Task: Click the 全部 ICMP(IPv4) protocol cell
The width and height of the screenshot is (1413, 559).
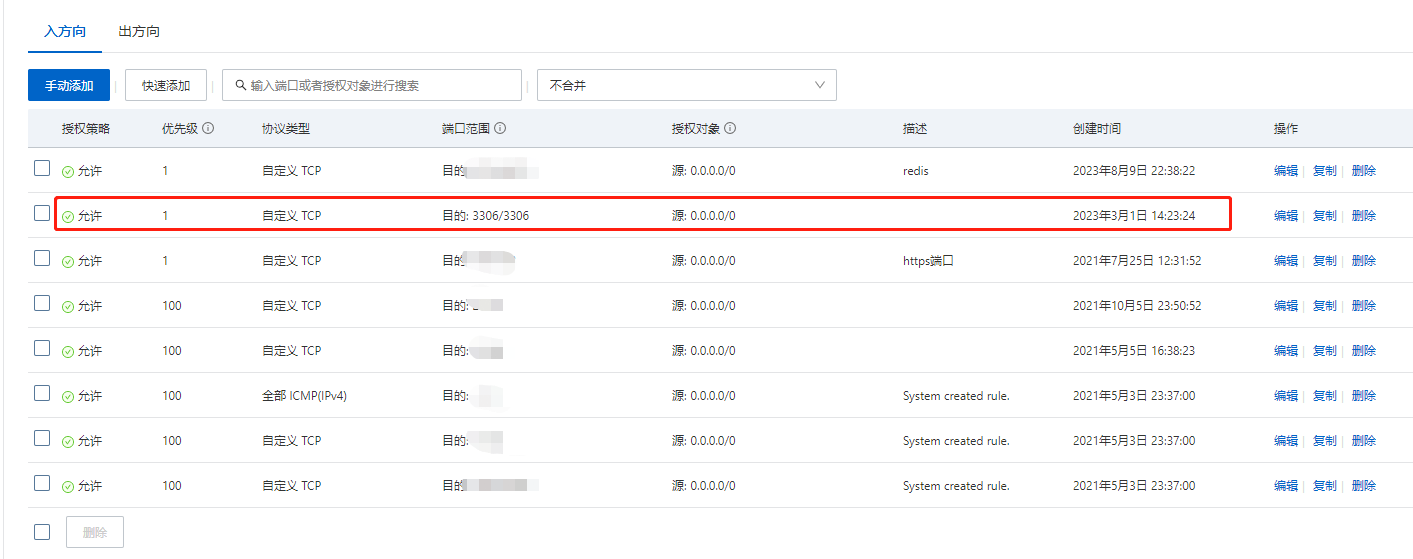Action: [304, 396]
